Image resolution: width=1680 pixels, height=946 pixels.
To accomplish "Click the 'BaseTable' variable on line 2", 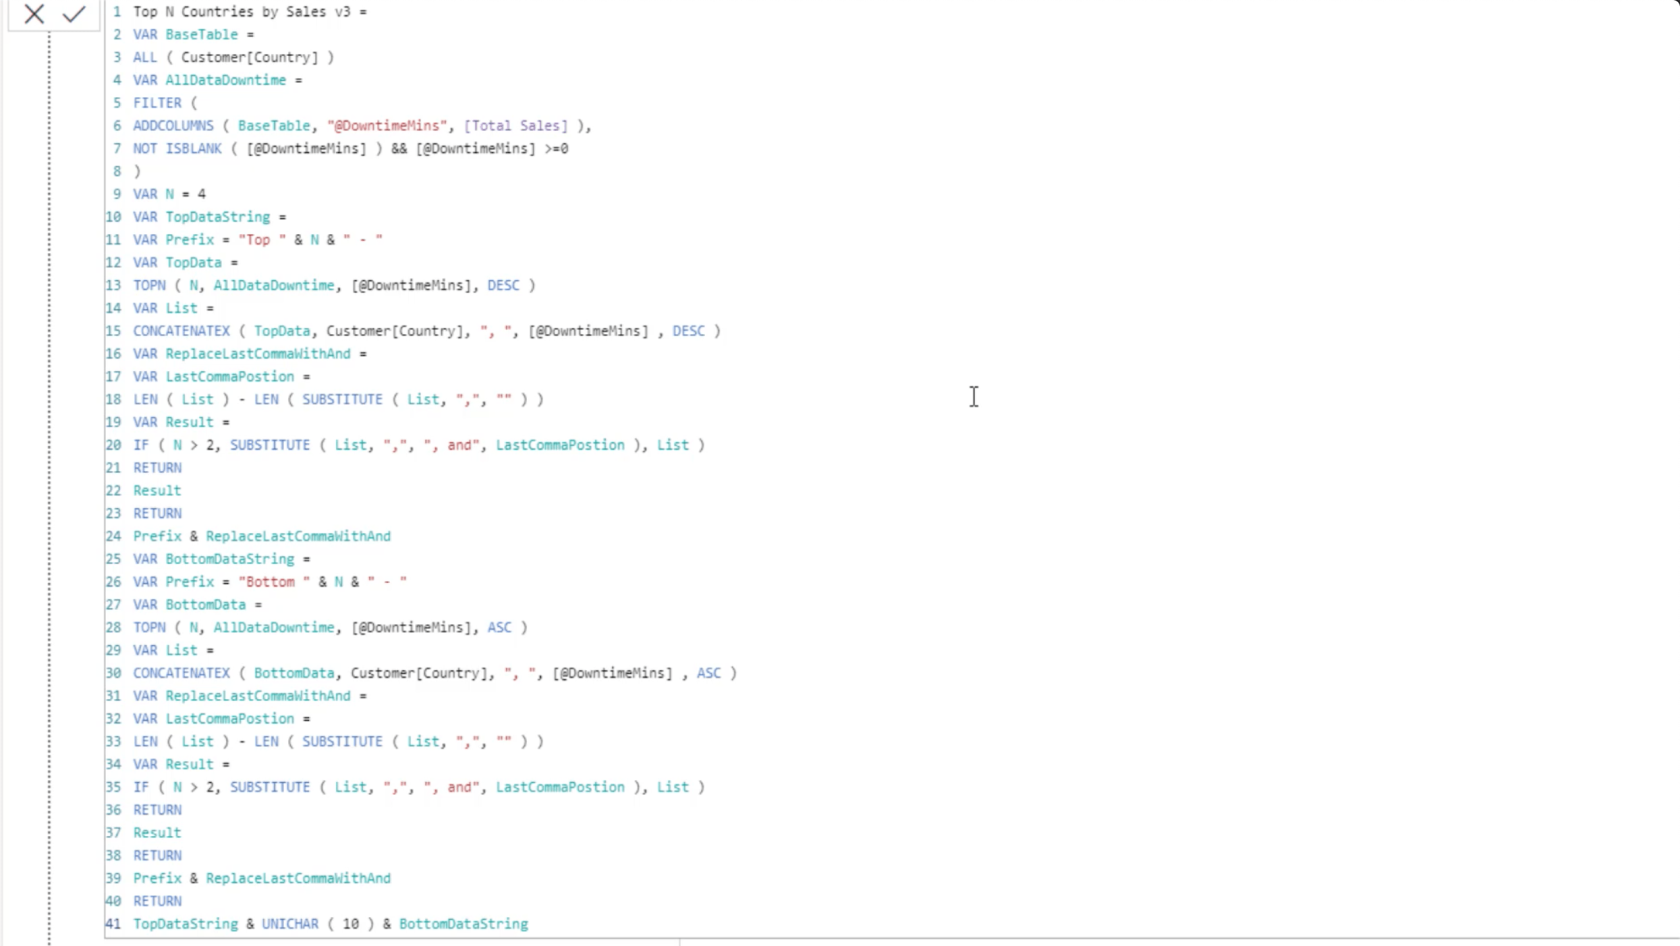I will coord(202,35).
